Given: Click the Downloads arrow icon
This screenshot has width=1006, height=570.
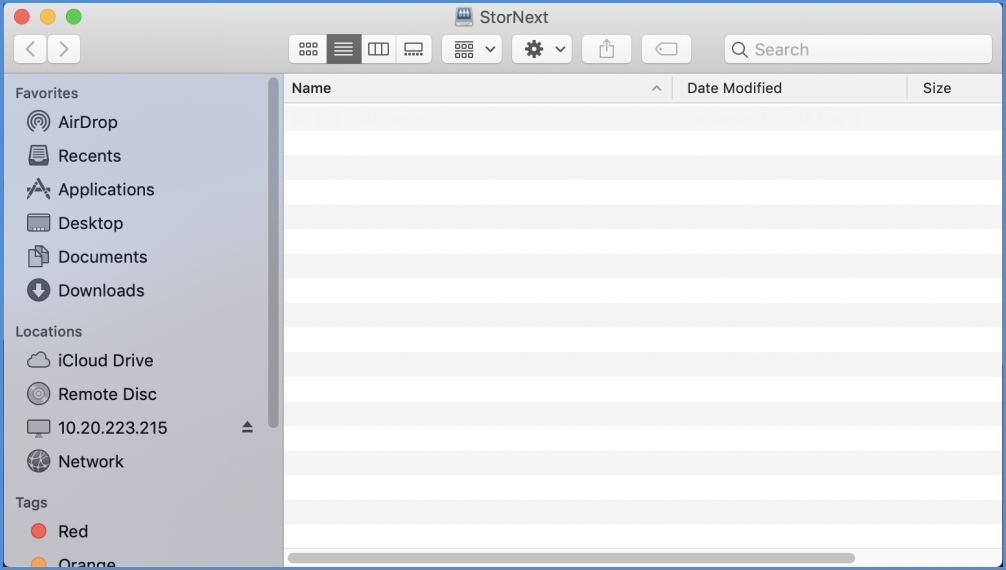Looking at the screenshot, I should pyautogui.click(x=38, y=290).
